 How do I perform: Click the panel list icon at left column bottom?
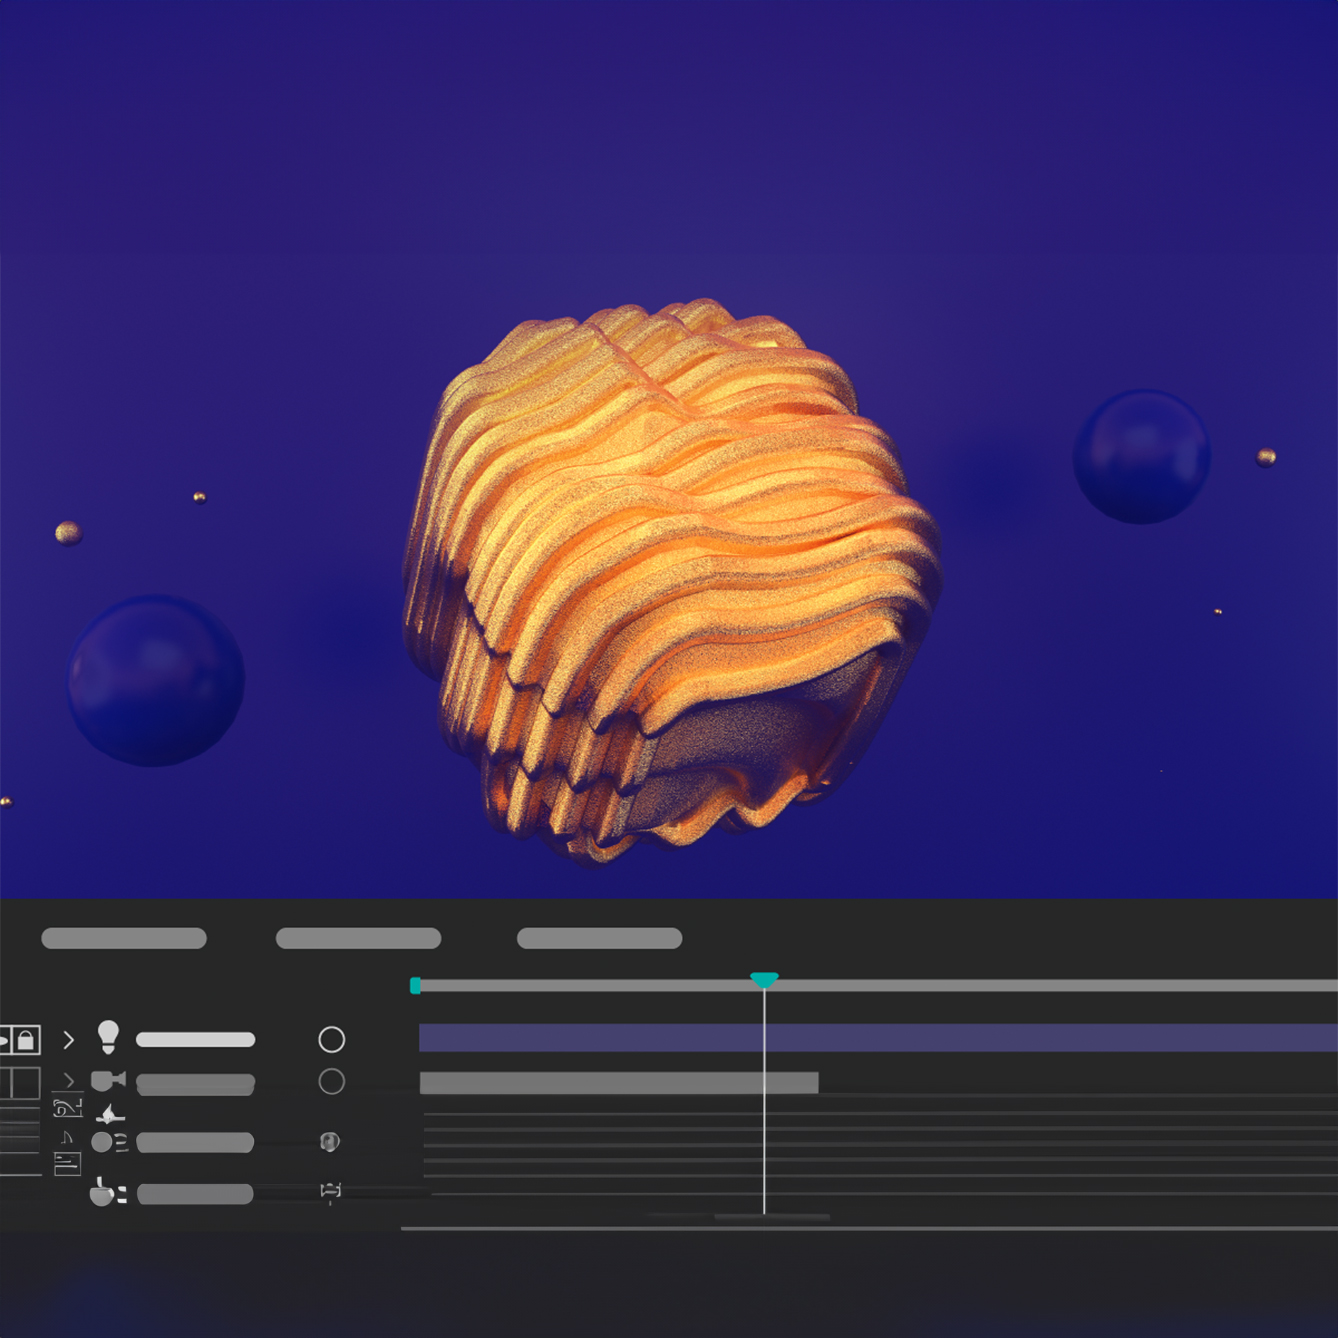[x=67, y=1164]
